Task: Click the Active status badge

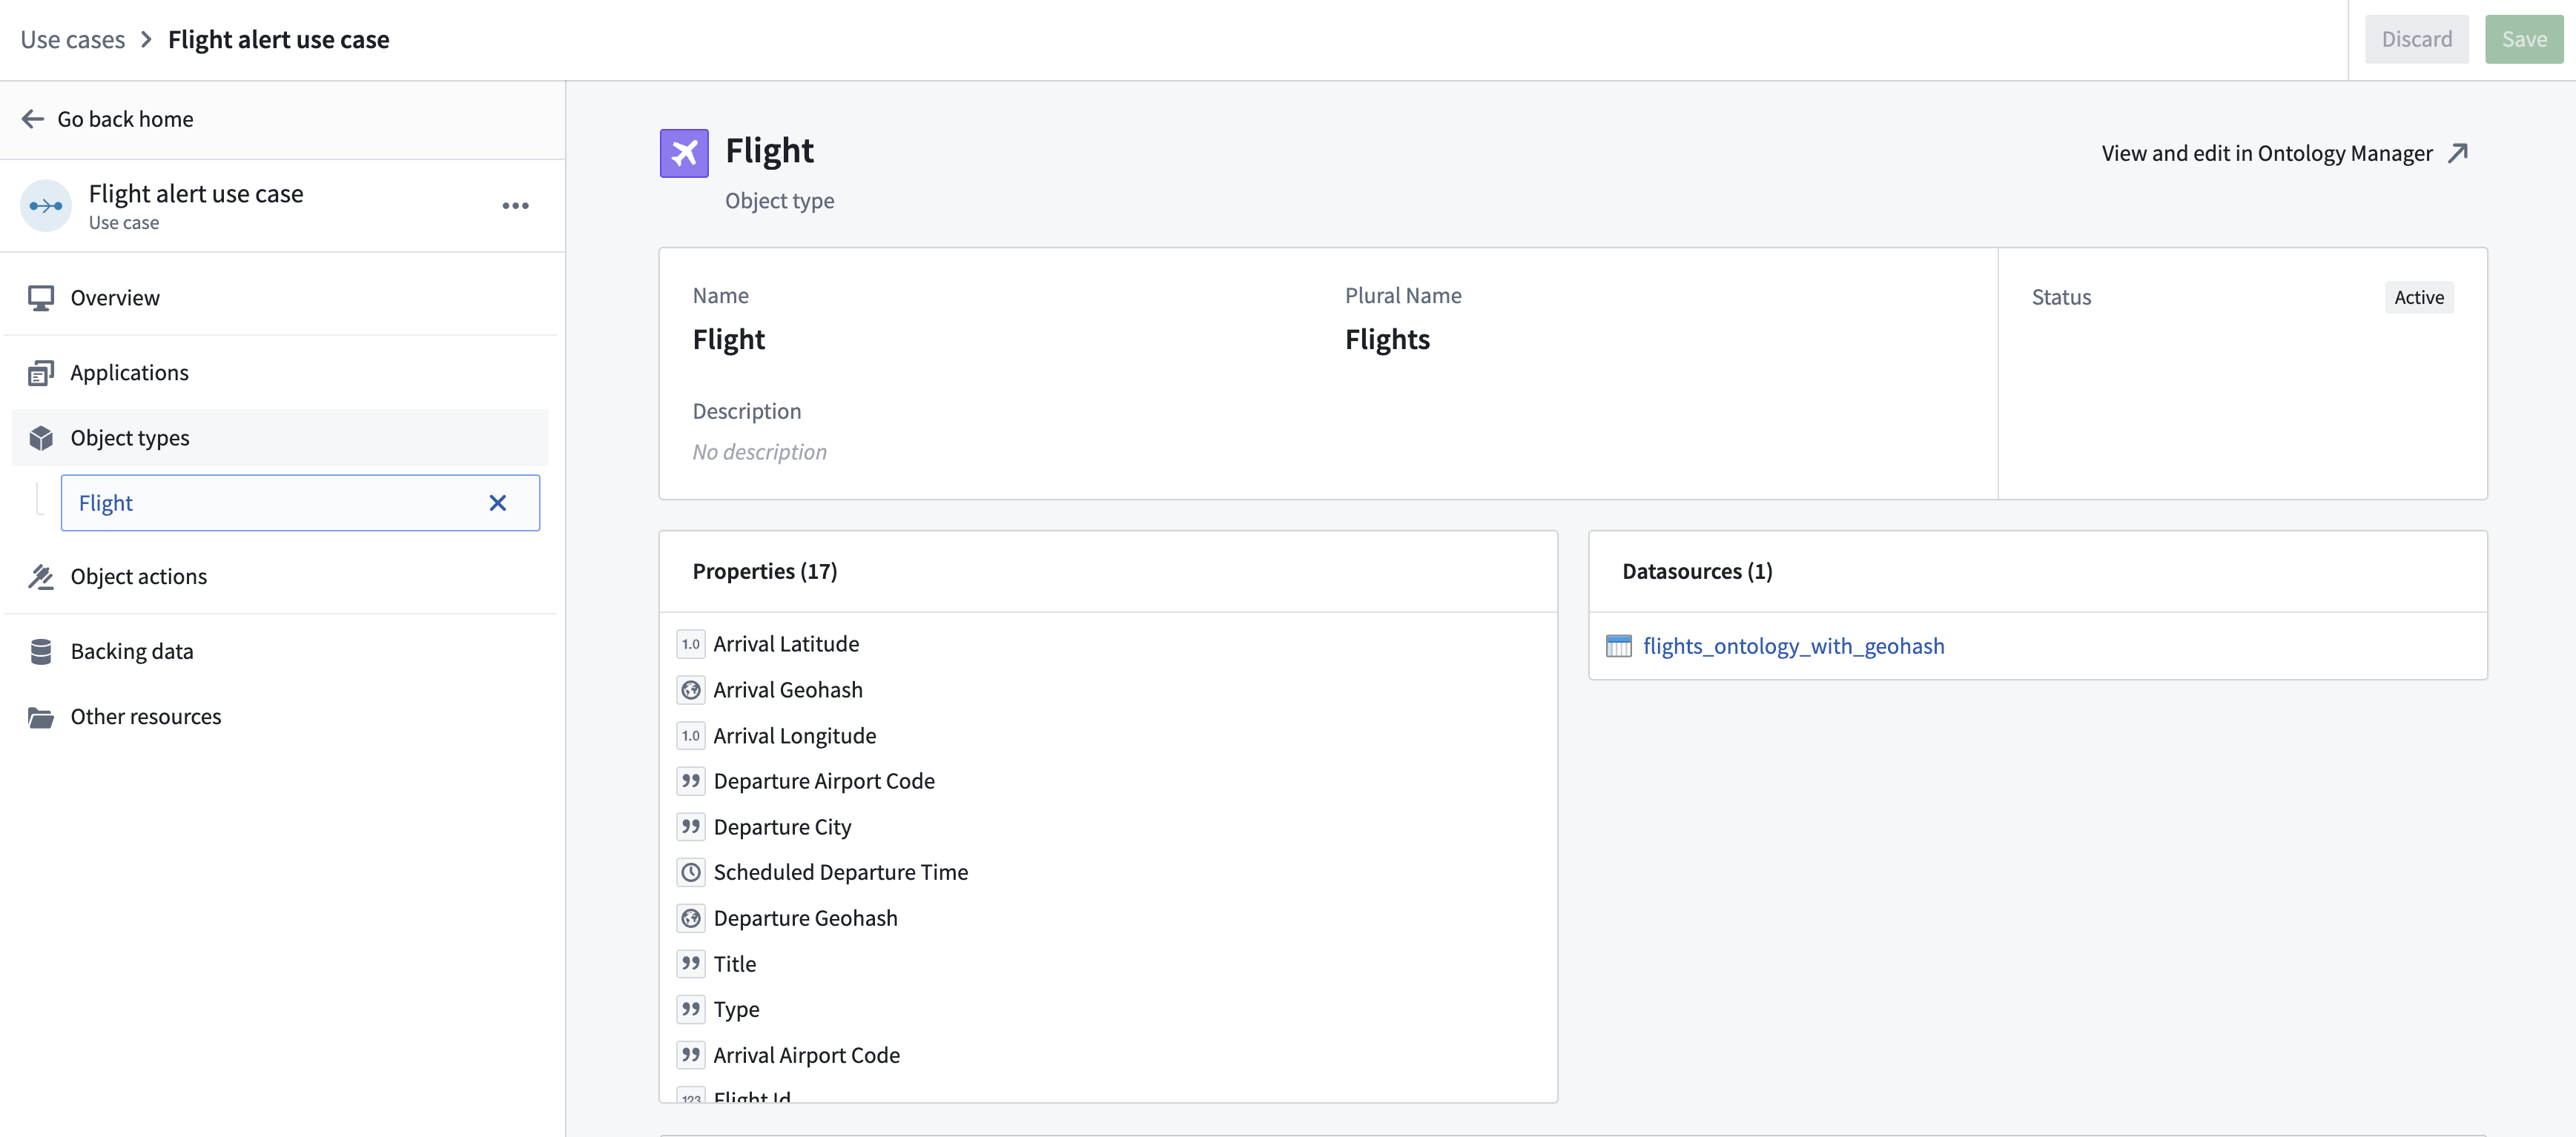Action: pyautogui.click(x=2419, y=297)
